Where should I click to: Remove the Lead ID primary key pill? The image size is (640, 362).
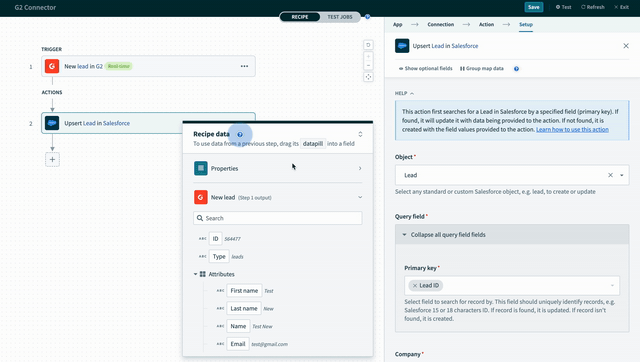415,286
